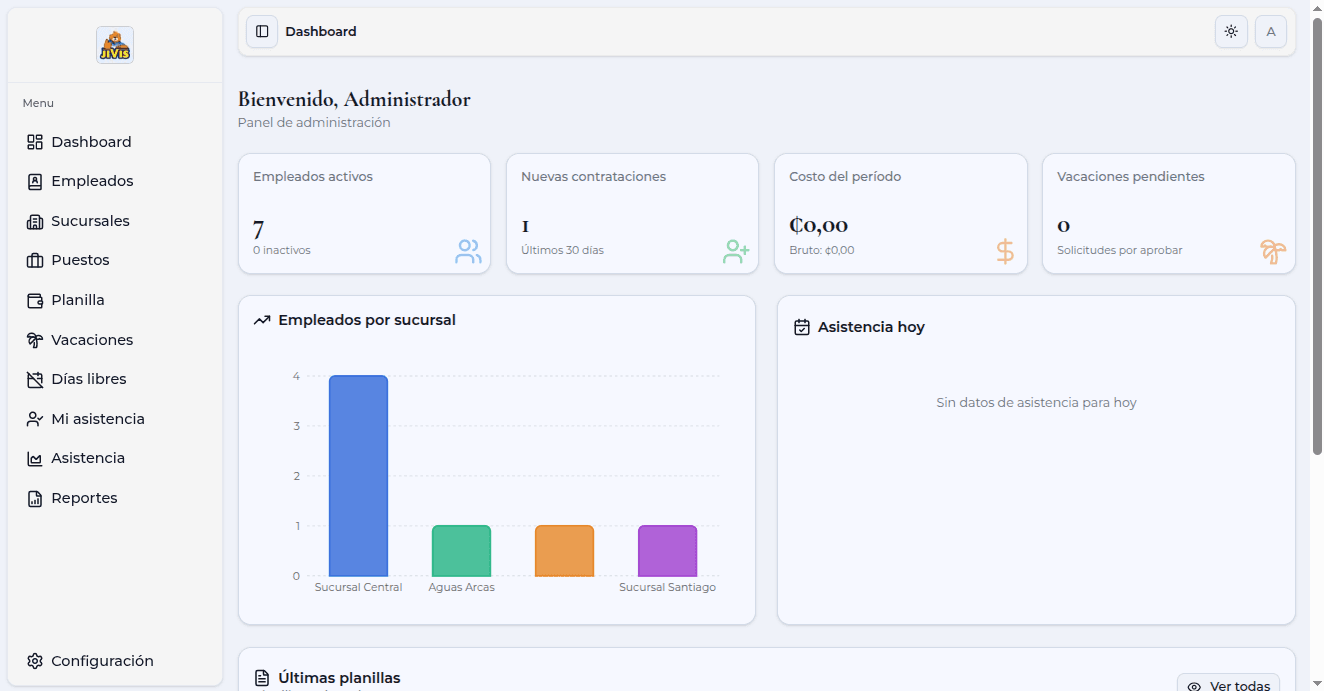Click the palm tree icon in Vacaciones pendientes card
The image size is (1324, 691).
[1273, 252]
